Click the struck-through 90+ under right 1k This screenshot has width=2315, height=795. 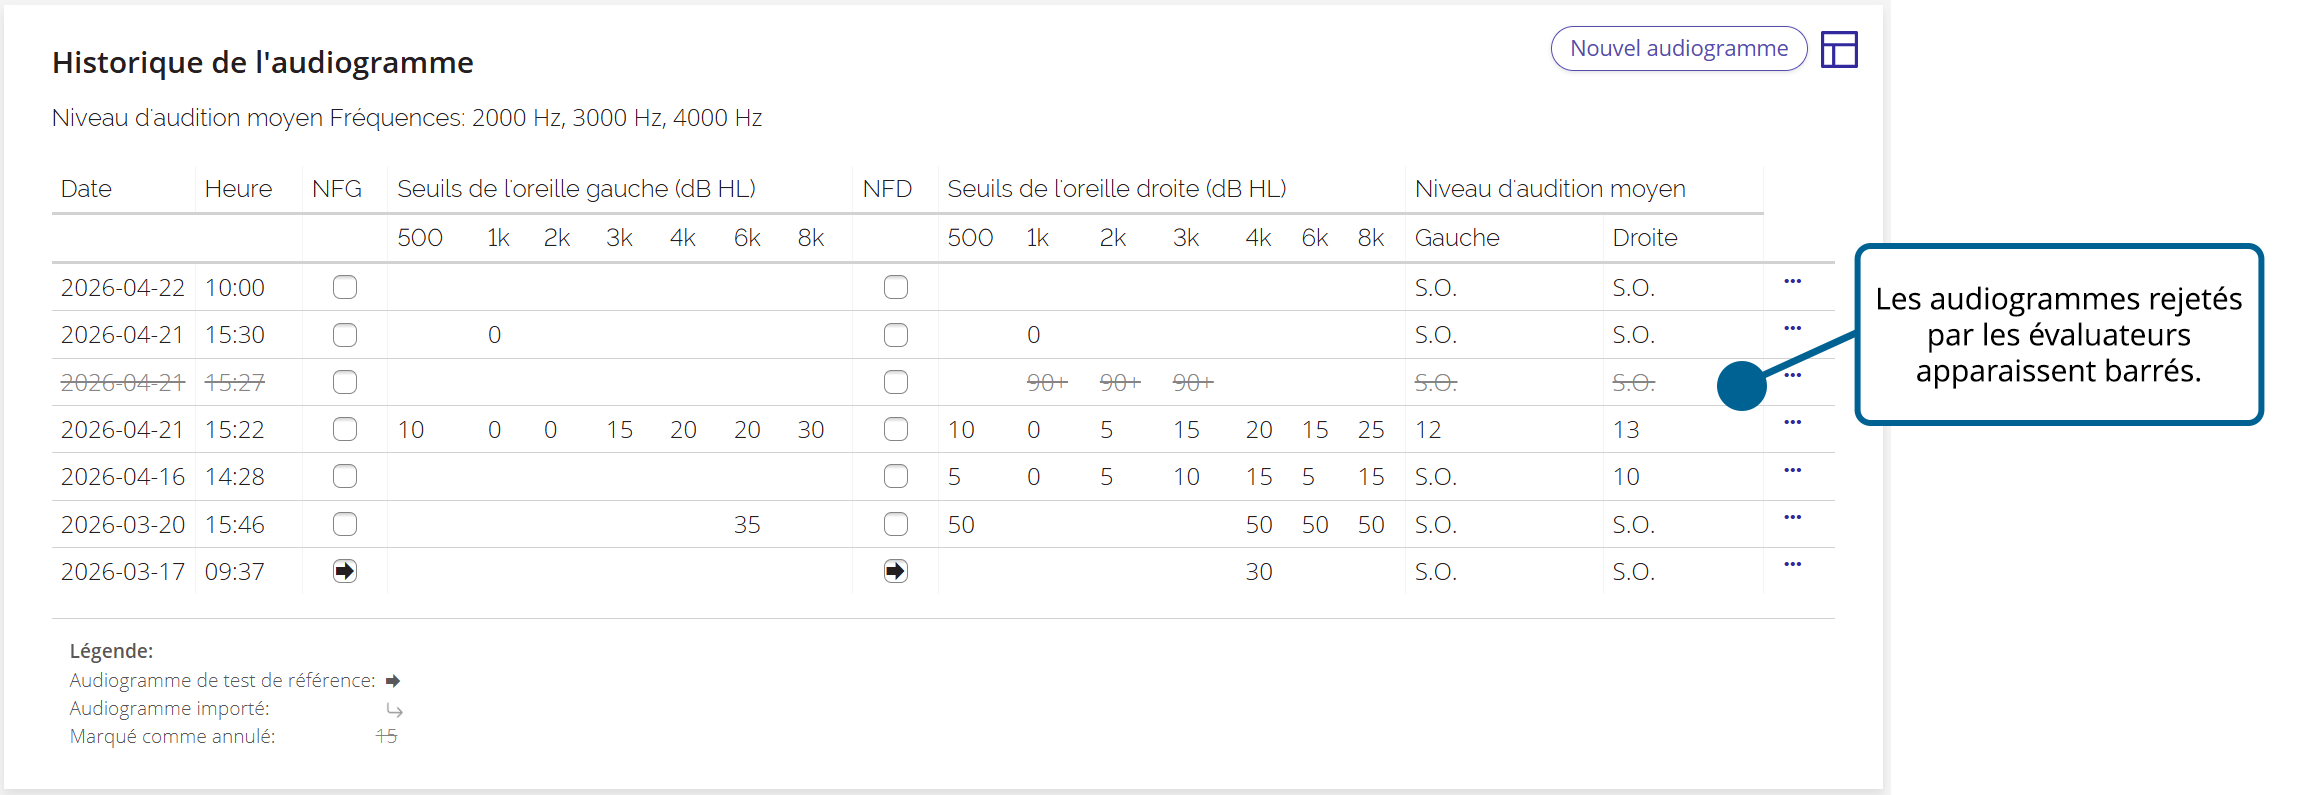coord(1047,382)
